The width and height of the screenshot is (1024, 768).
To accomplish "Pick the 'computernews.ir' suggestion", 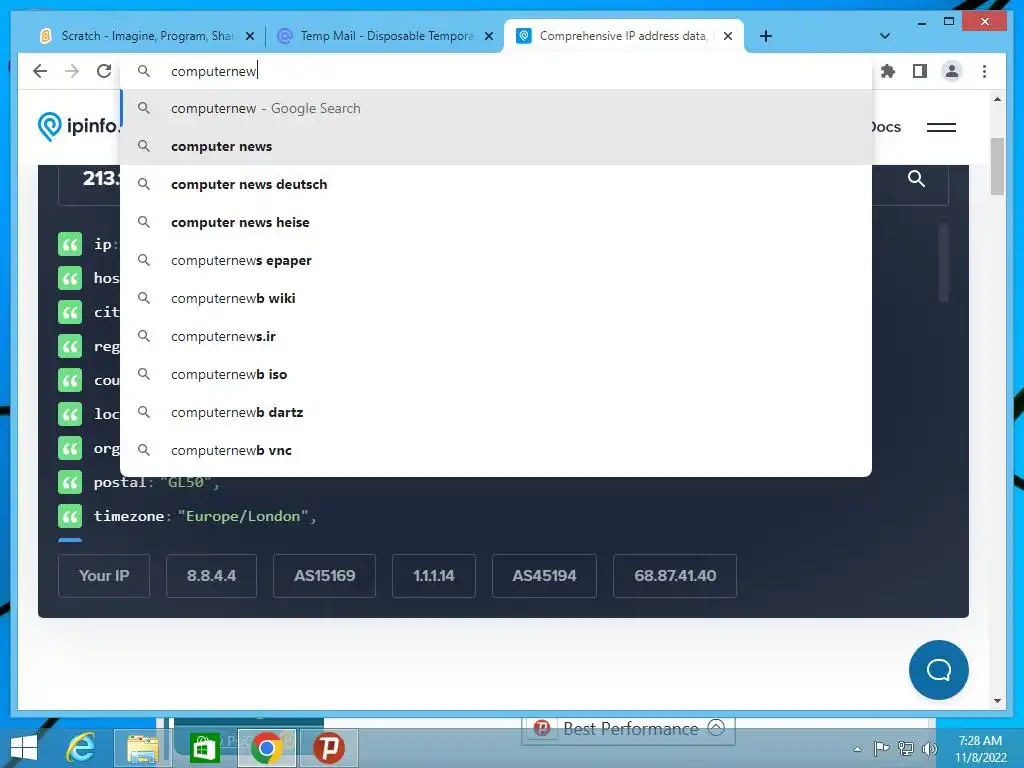I will (496, 336).
